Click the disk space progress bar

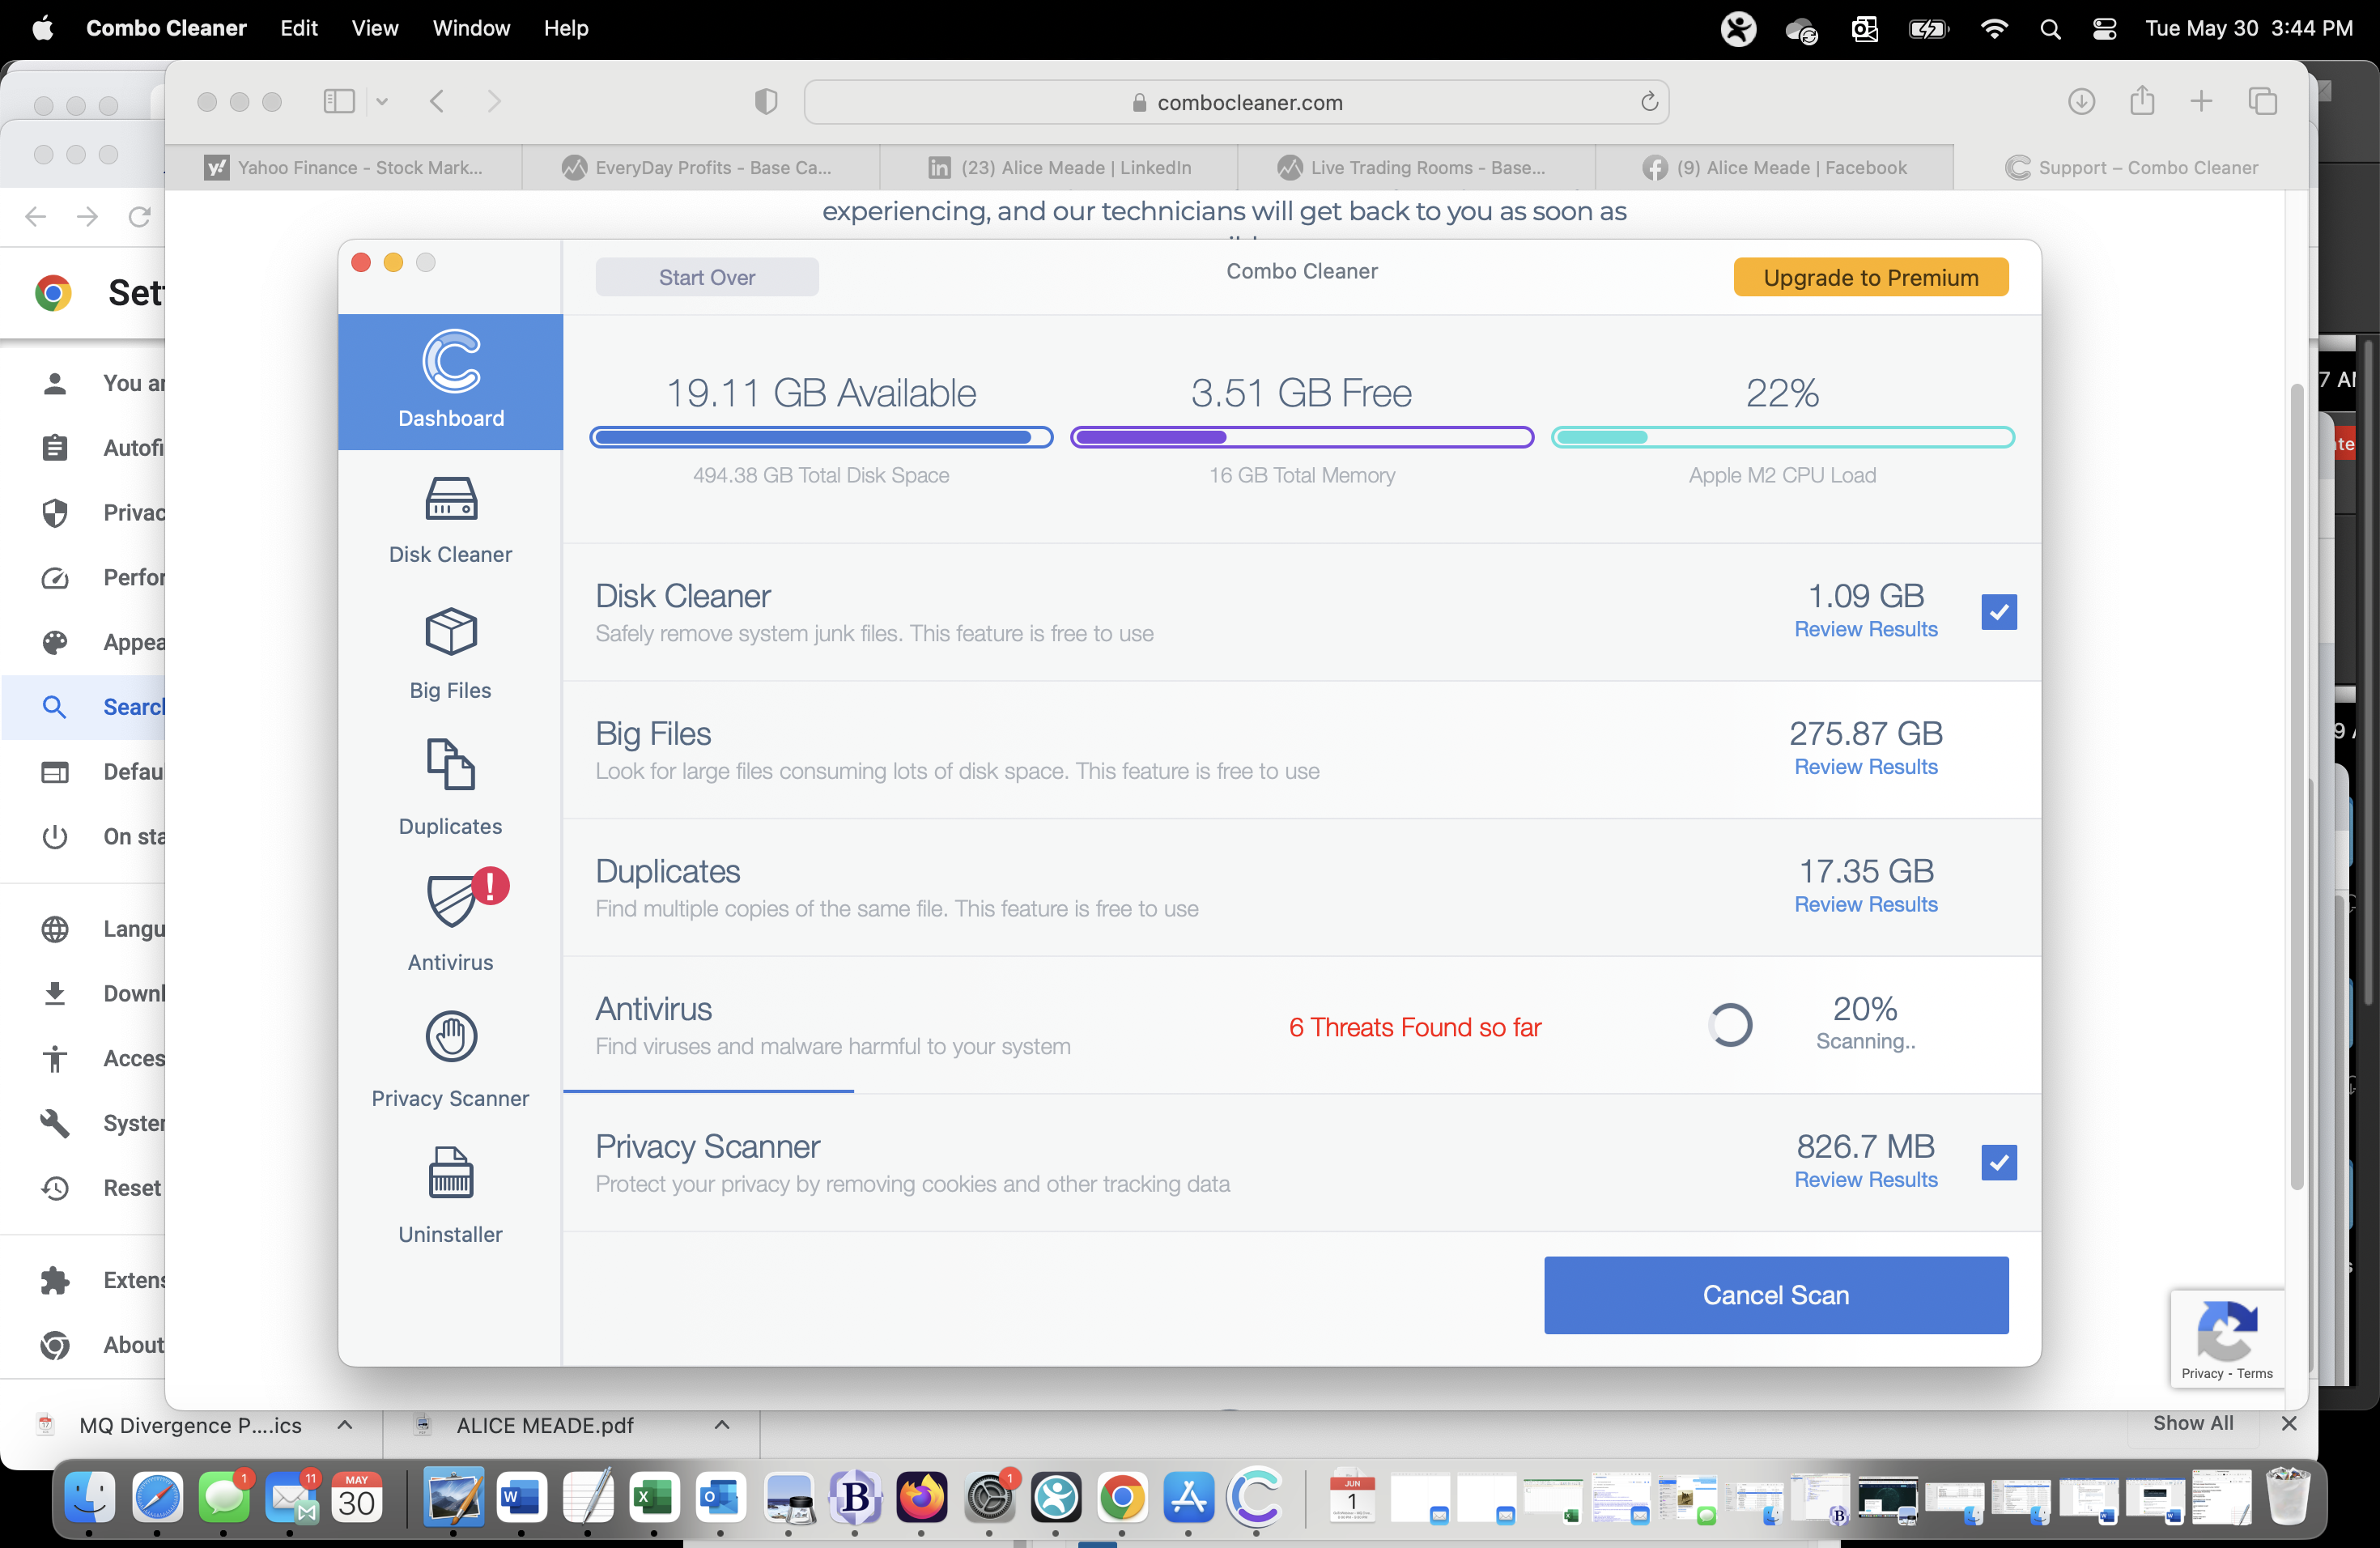tap(821, 437)
